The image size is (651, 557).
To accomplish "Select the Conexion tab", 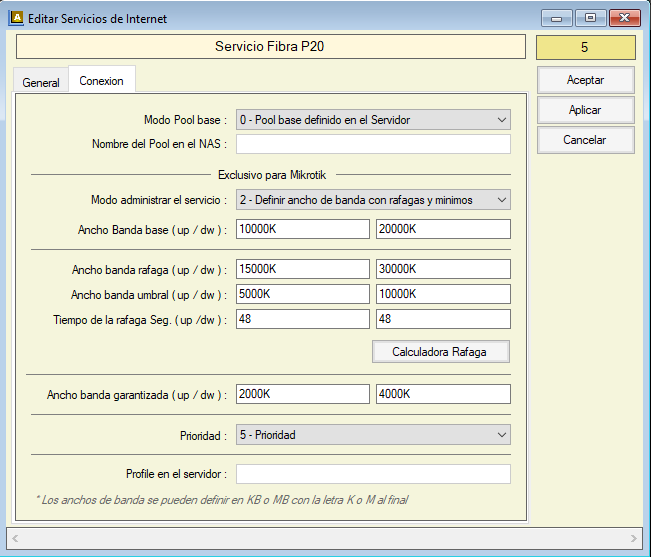I will pos(101,82).
